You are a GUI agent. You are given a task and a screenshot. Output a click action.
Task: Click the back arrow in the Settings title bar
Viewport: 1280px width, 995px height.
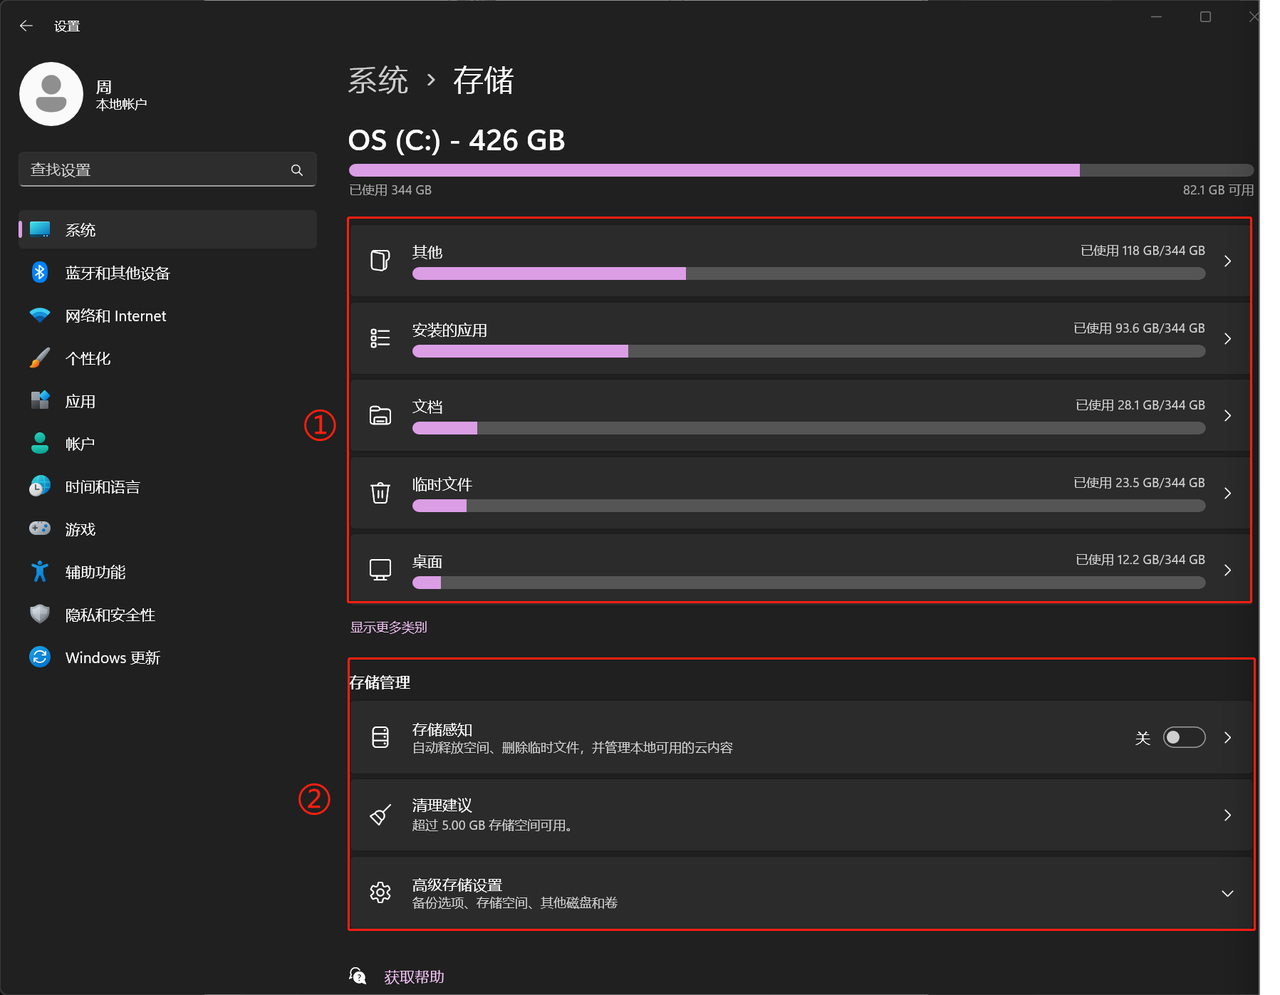click(26, 26)
